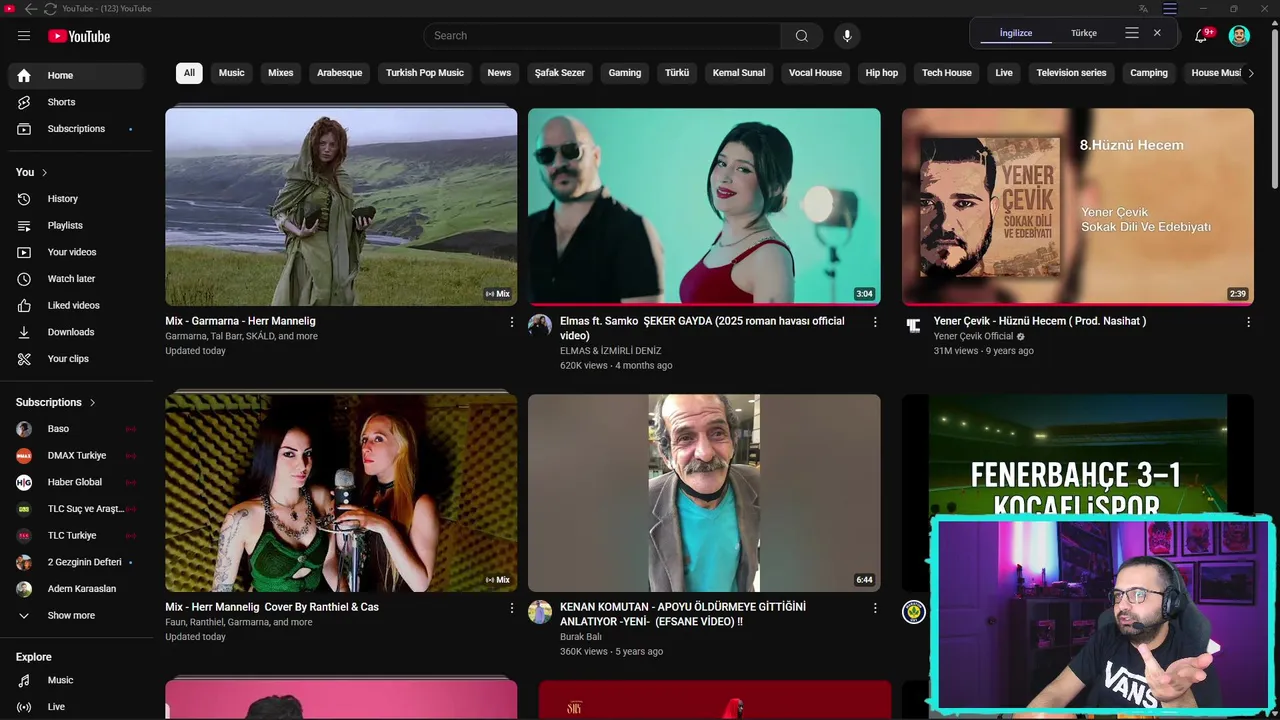This screenshot has height=720, width=1280.
Task: Open options for Herr Mannelig Cover mix
Action: click(x=512, y=608)
